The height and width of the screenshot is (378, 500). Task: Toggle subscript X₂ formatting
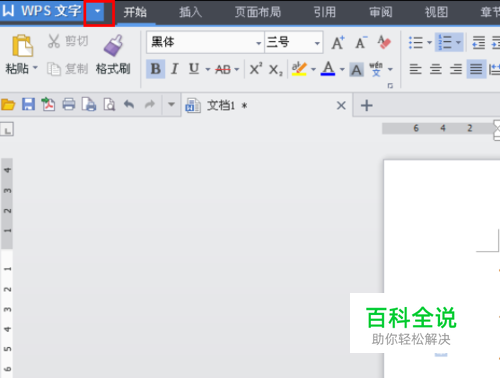click(x=276, y=70)
